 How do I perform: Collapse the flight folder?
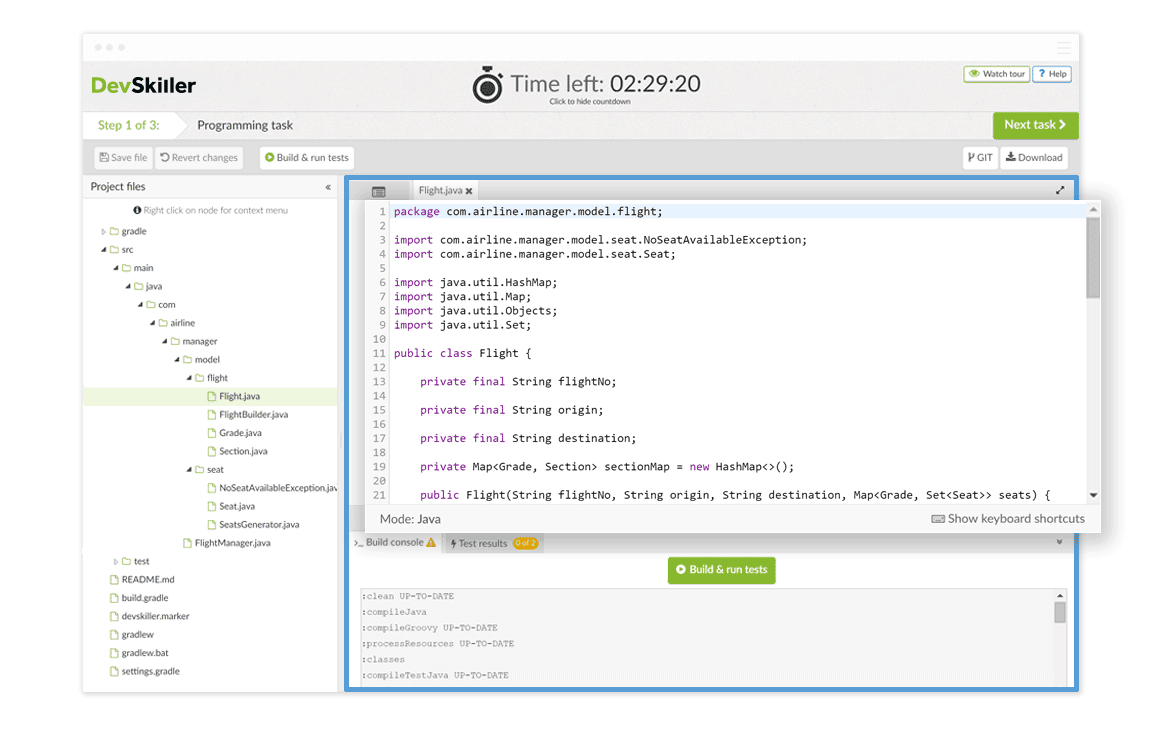pos(189,378)
